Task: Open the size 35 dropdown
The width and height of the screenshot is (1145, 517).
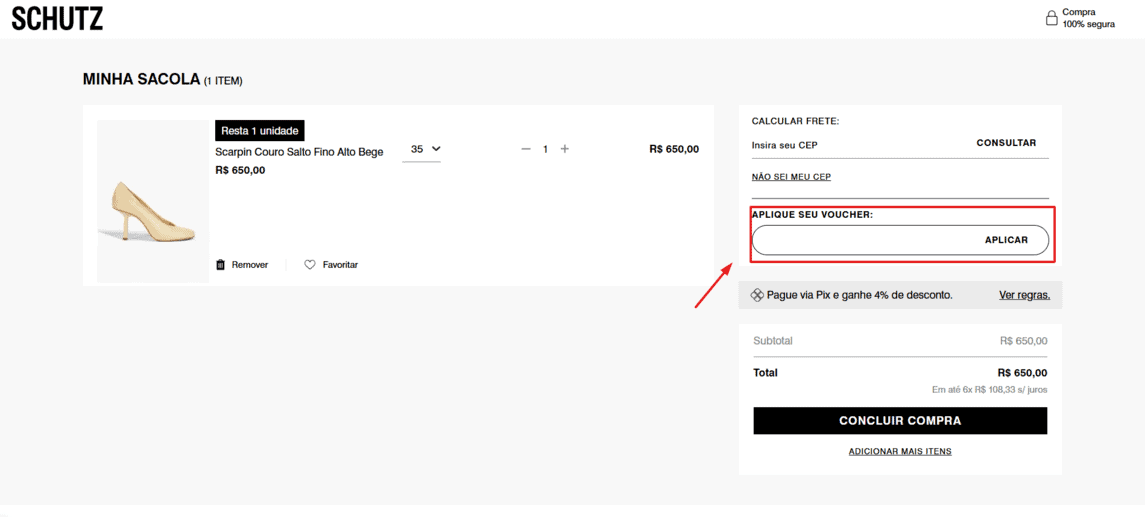Action: (422, 149)
